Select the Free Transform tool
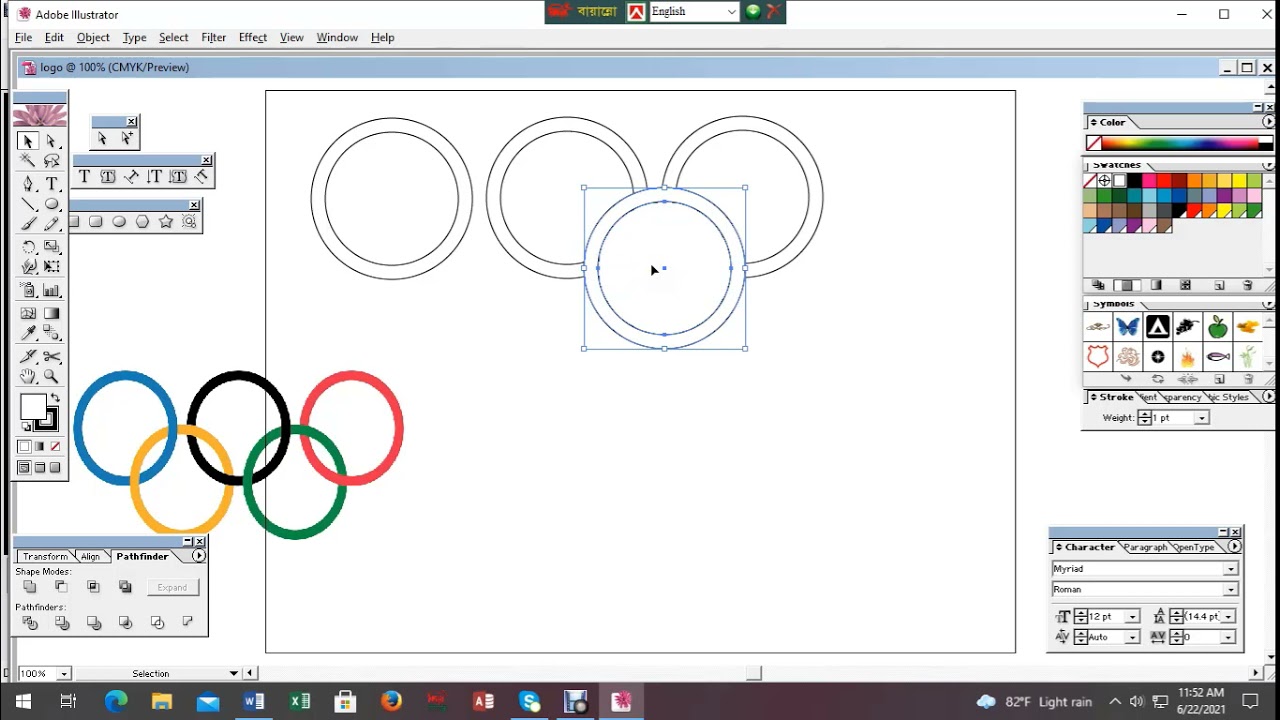Viewport: 1280px width, 720px height. pos(51,267)
